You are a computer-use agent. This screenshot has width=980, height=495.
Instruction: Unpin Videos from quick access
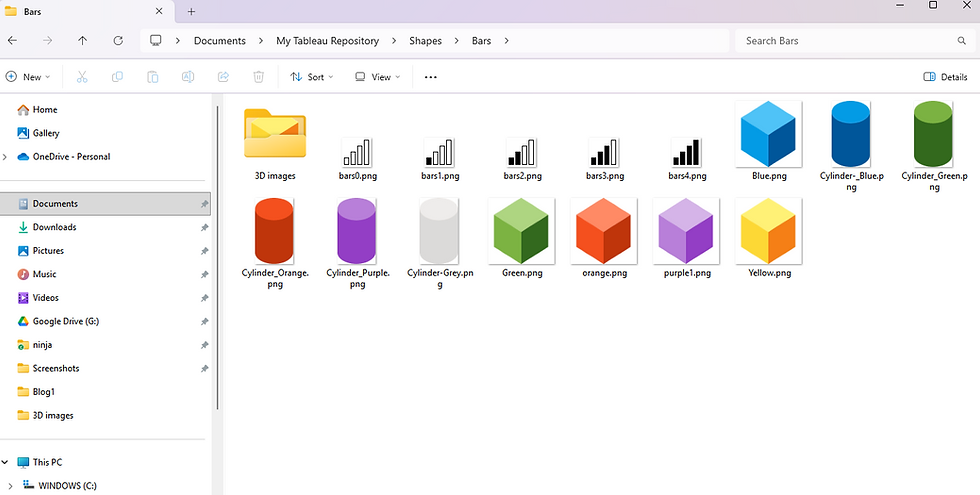204,298
